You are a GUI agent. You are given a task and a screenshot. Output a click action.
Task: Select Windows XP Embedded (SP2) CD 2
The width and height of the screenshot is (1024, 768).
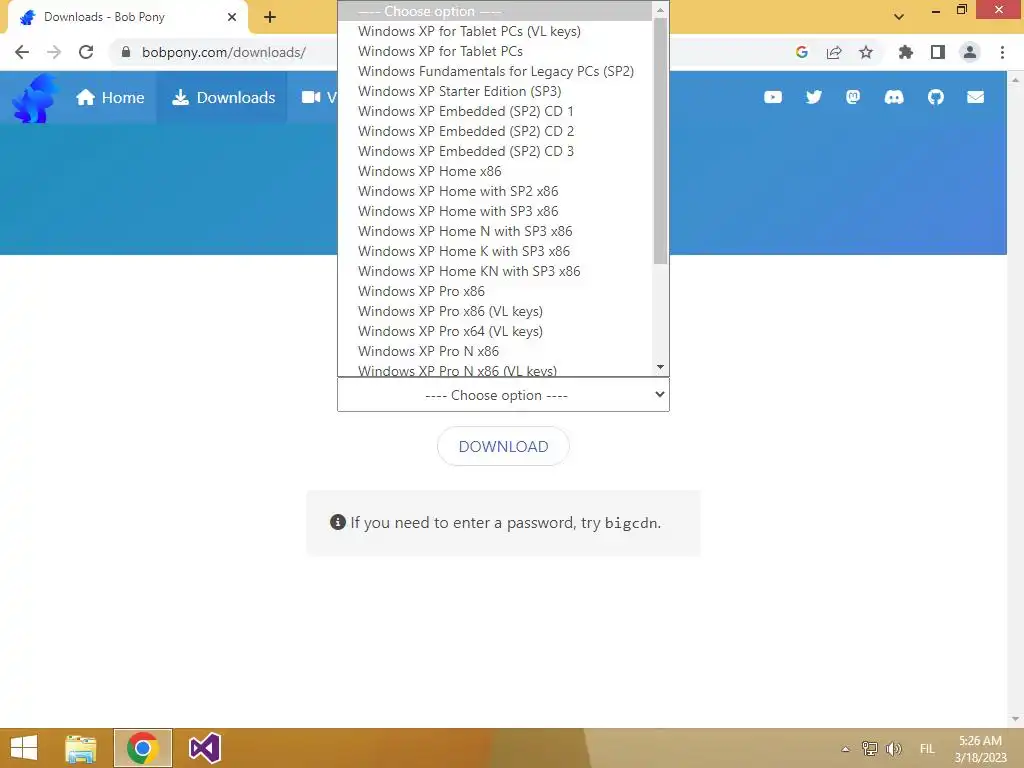tap(495, 131)
